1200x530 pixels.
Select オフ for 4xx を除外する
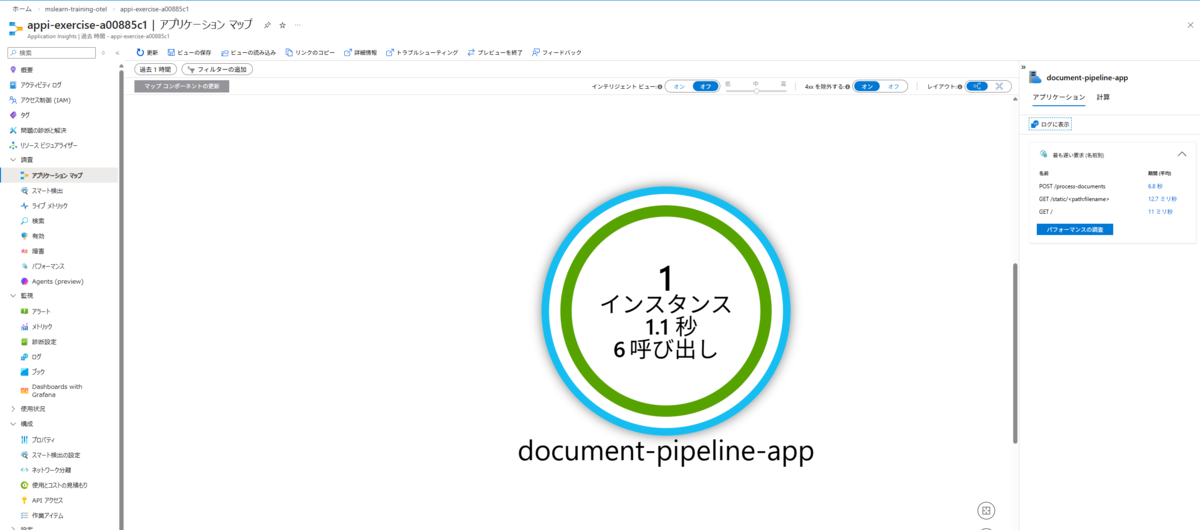pos(894,86)
